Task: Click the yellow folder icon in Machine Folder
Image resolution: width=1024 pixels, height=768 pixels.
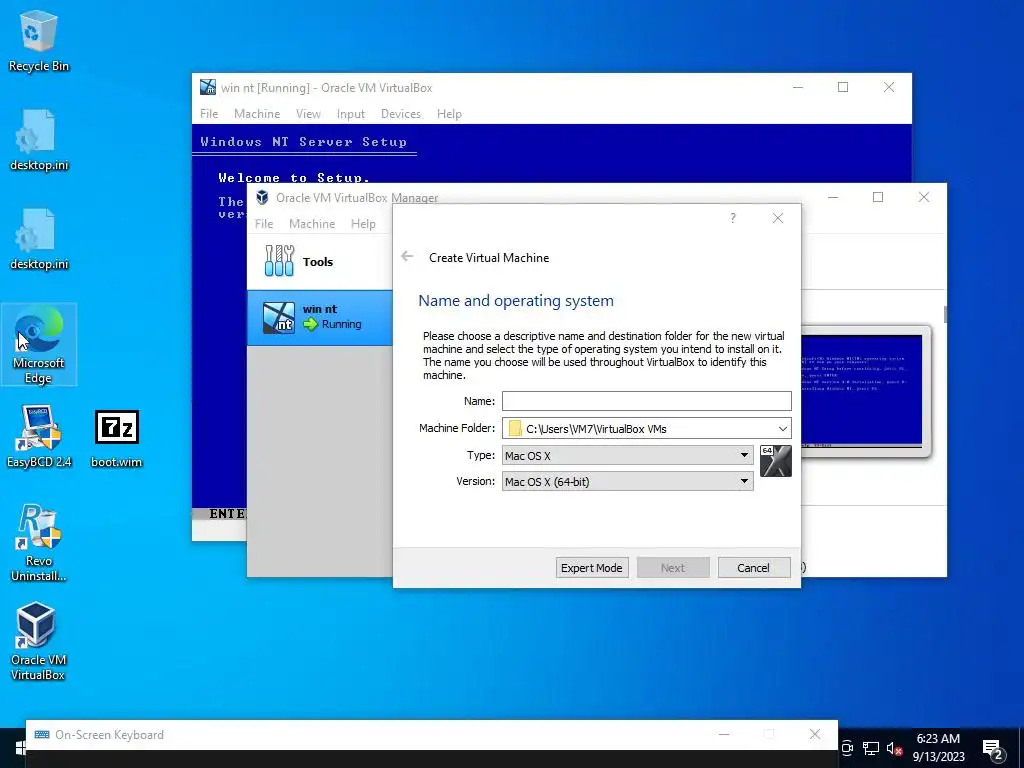Action: [515, 428]
